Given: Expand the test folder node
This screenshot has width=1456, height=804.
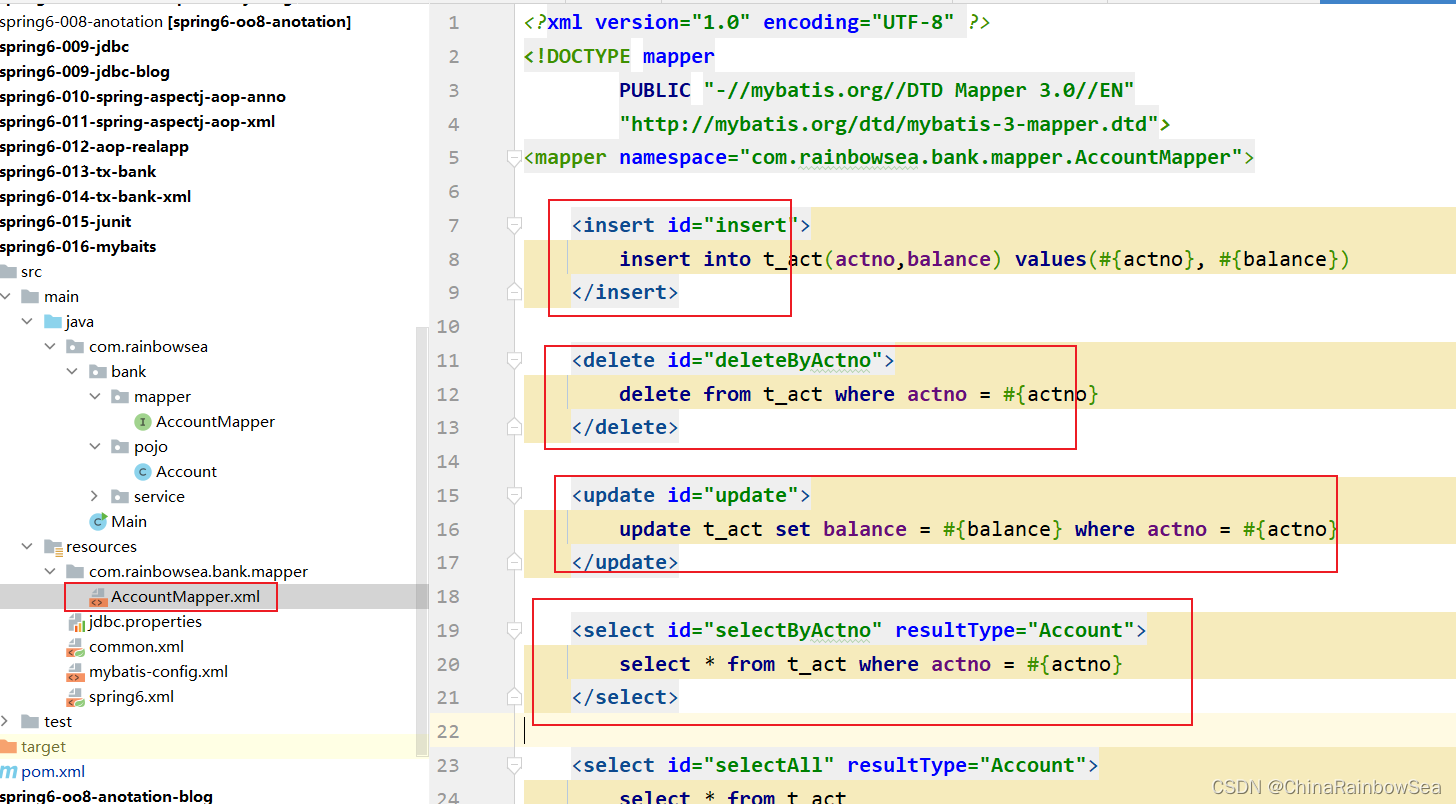Looking at the screenshot, I should [5, 722].
